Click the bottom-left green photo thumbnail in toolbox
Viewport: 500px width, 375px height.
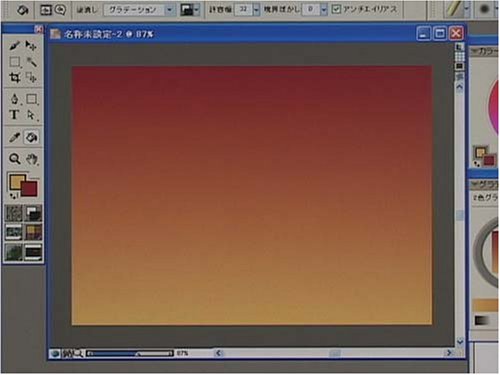click(x=14, y=252)
